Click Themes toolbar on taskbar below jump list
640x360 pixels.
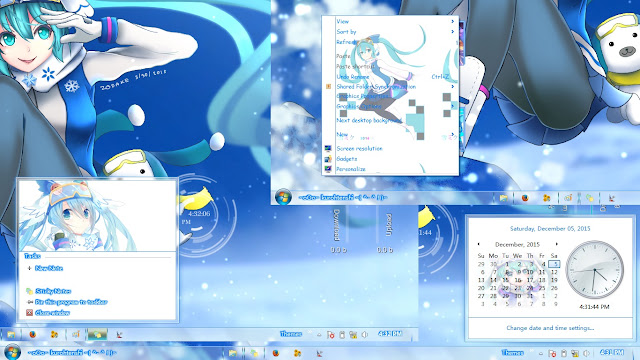click(x=291, y=334)
